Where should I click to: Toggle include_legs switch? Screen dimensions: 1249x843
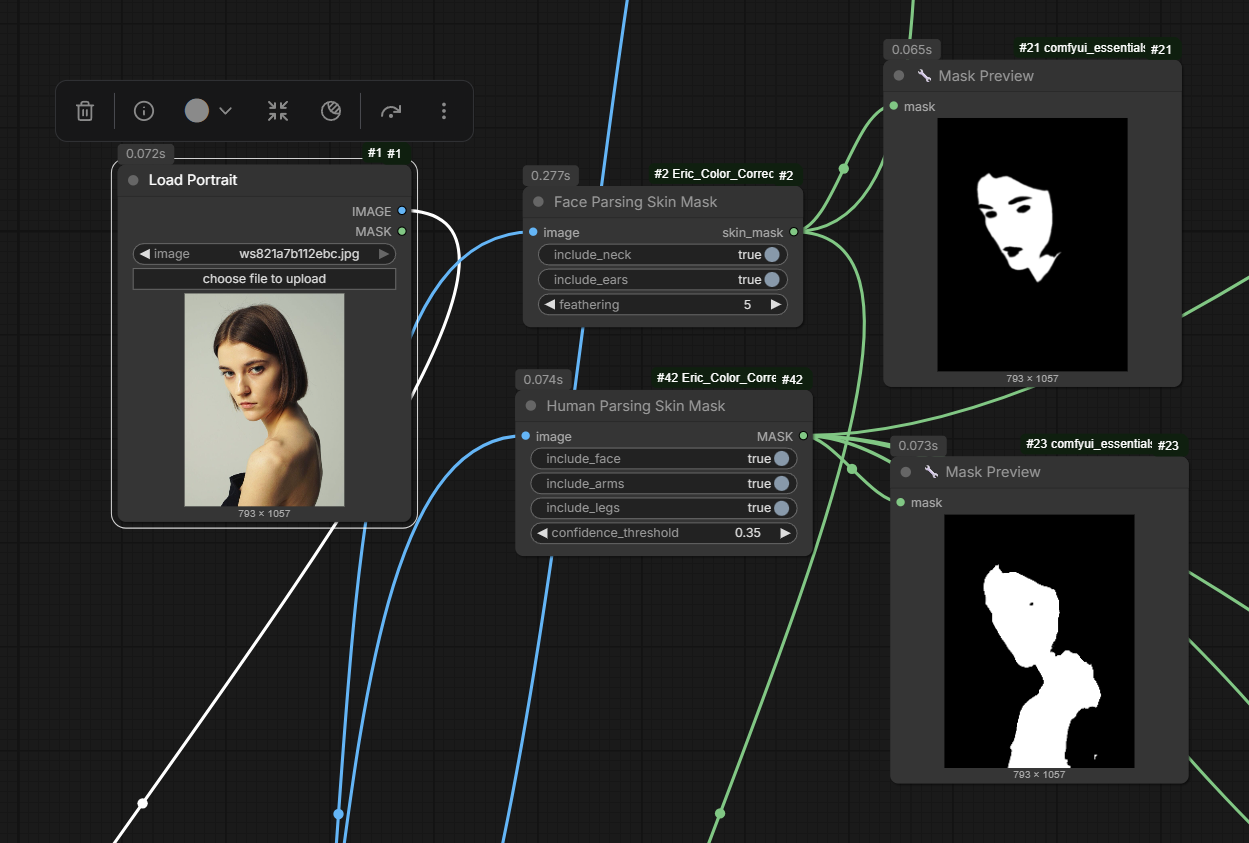point(781,508)
